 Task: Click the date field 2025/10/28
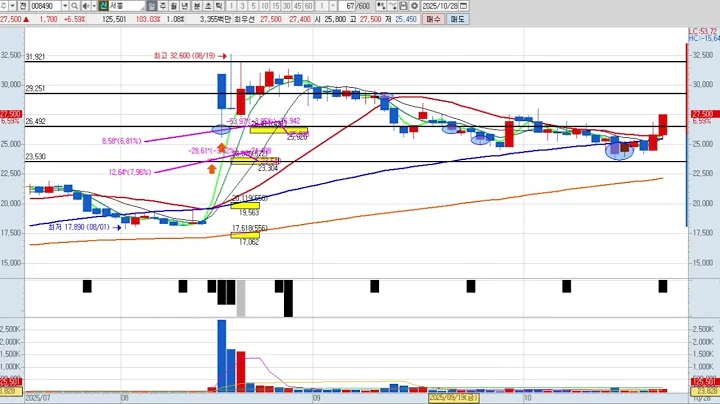pyautogui.click(x=440, y=6)
